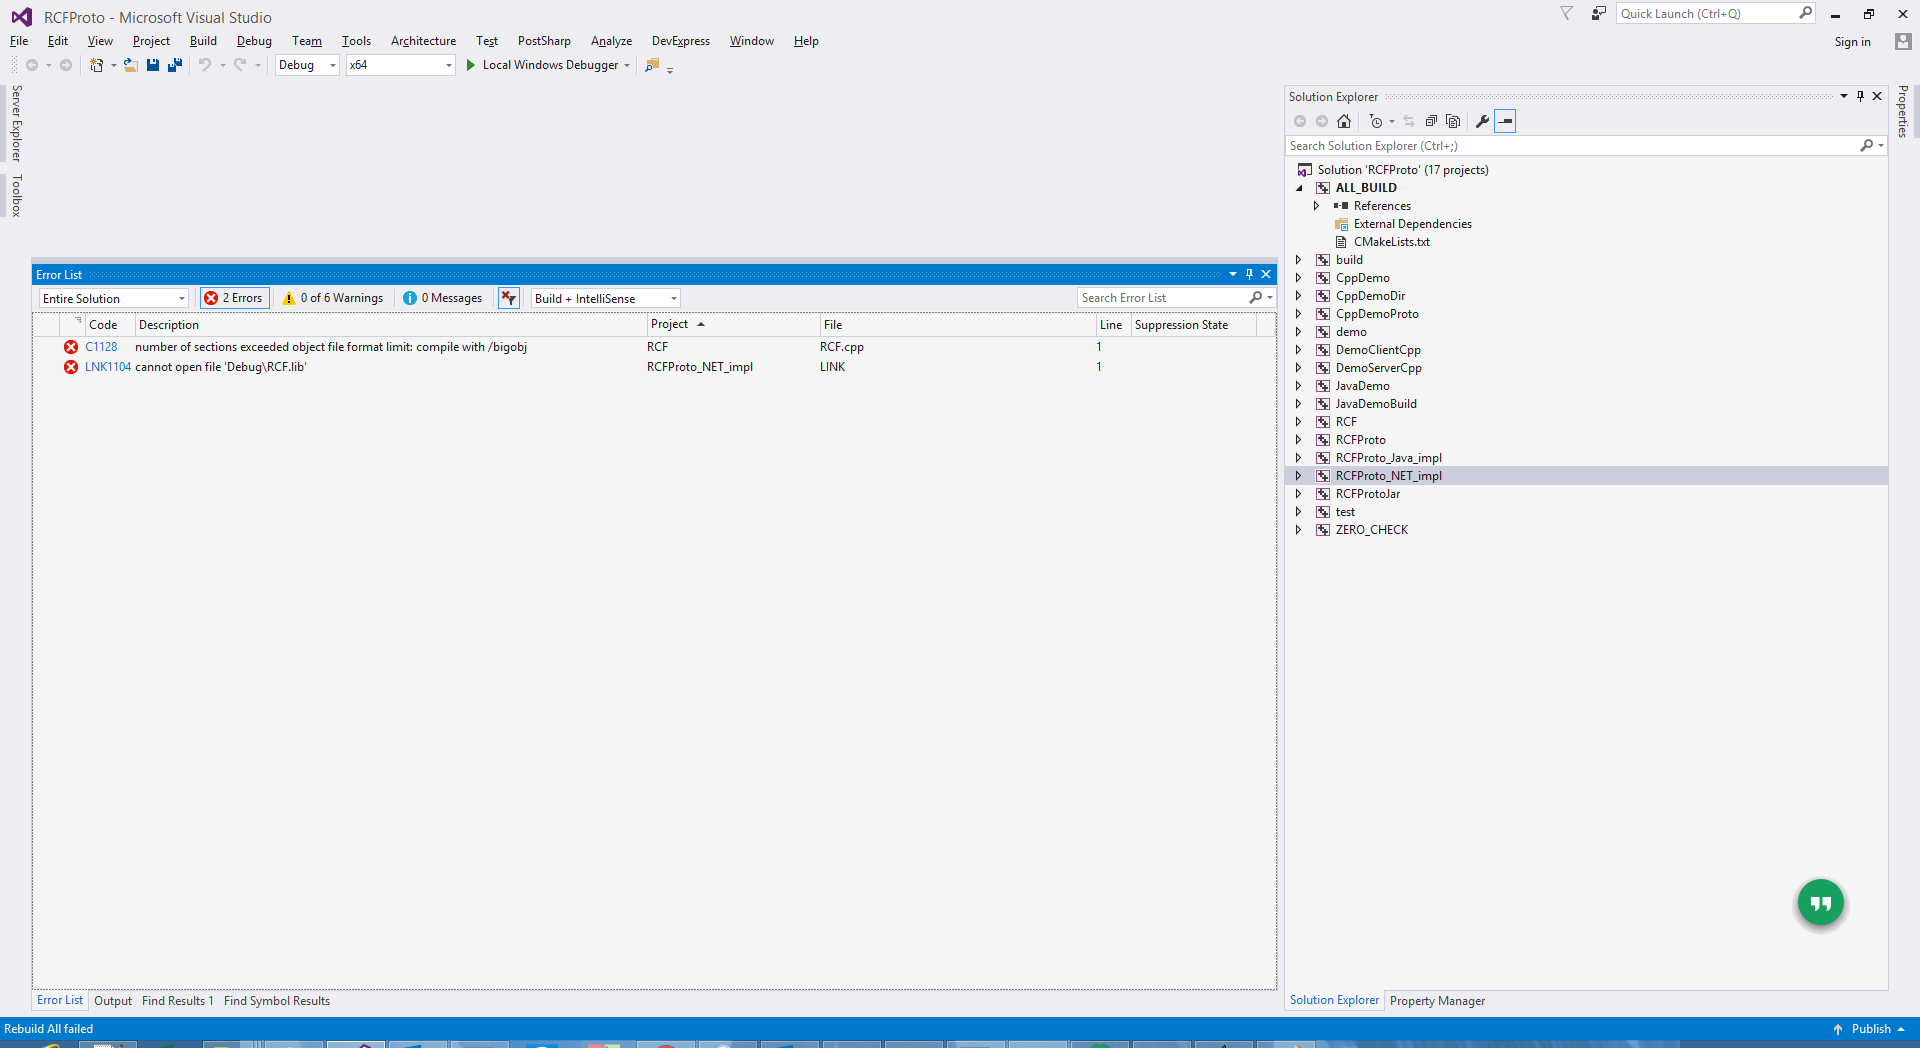Start debugging with the green play icon
The width and height of the screenshot is (1920, 1048).
[x=471, y=65]
